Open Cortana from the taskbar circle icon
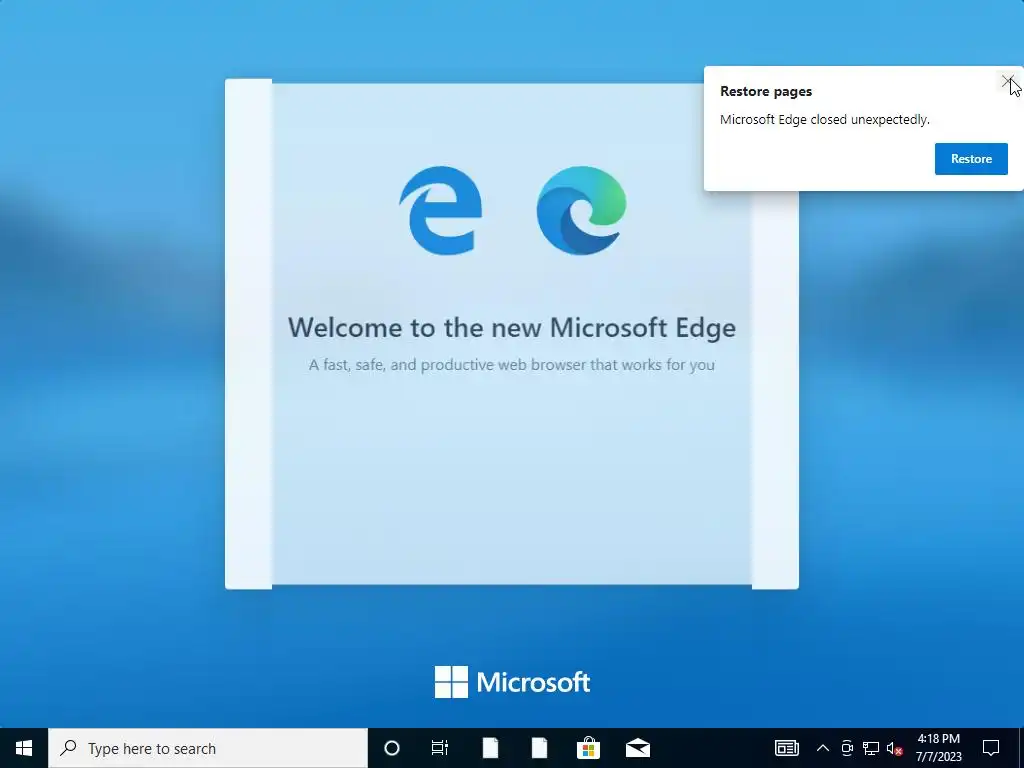Viewport: 1024px width, 768px height. [391, 748]
